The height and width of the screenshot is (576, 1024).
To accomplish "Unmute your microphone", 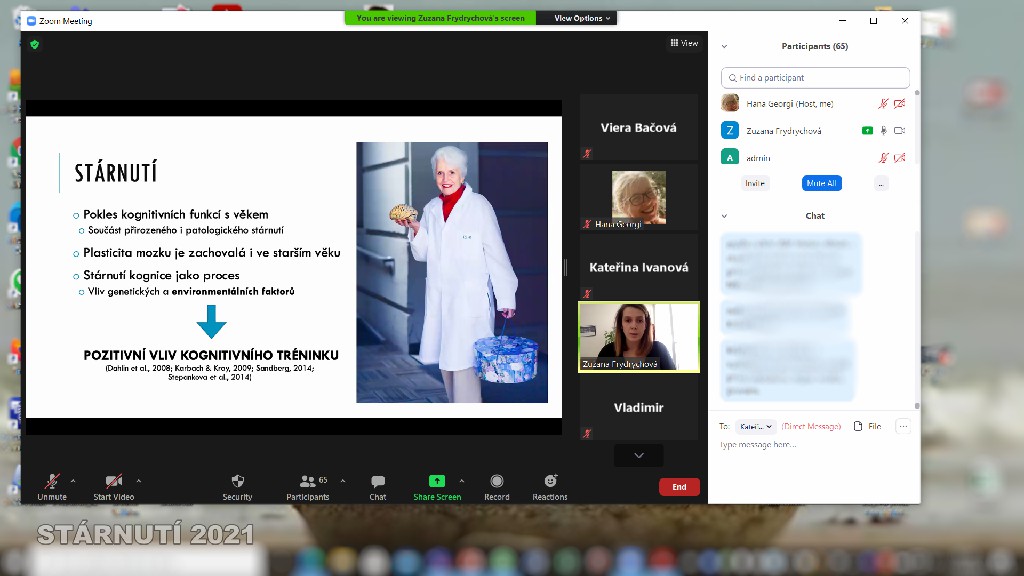I will tap(52, 482).
